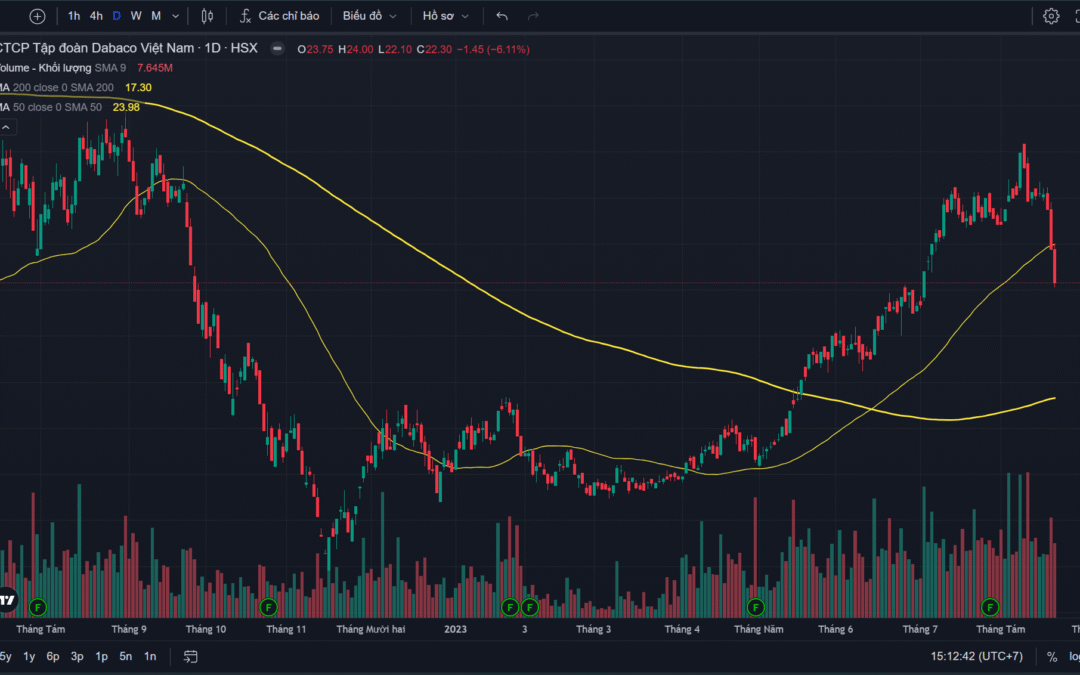This screenshot has width=1080, height=675.
Task: Open the Biểu đồ dropdown menu
Action: coord(369,16)
